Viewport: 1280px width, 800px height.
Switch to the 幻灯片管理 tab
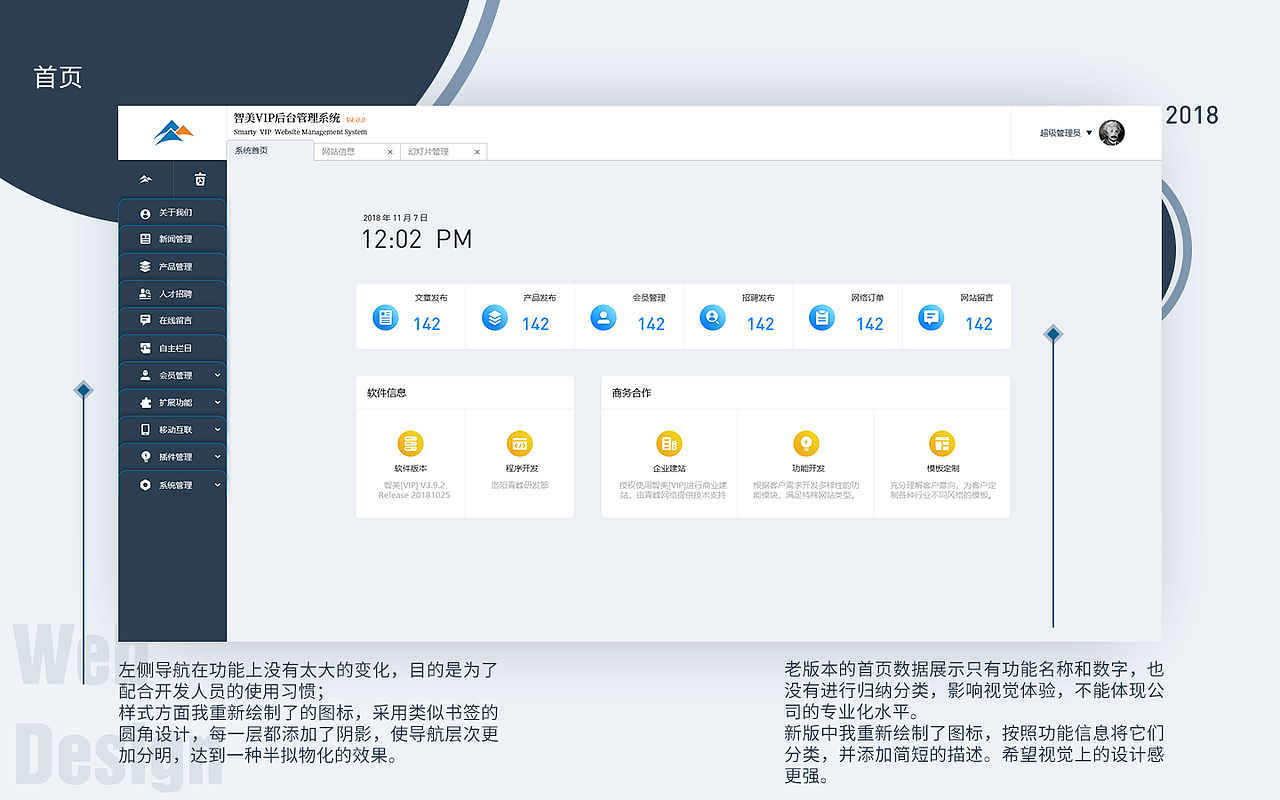click(443, 152)
